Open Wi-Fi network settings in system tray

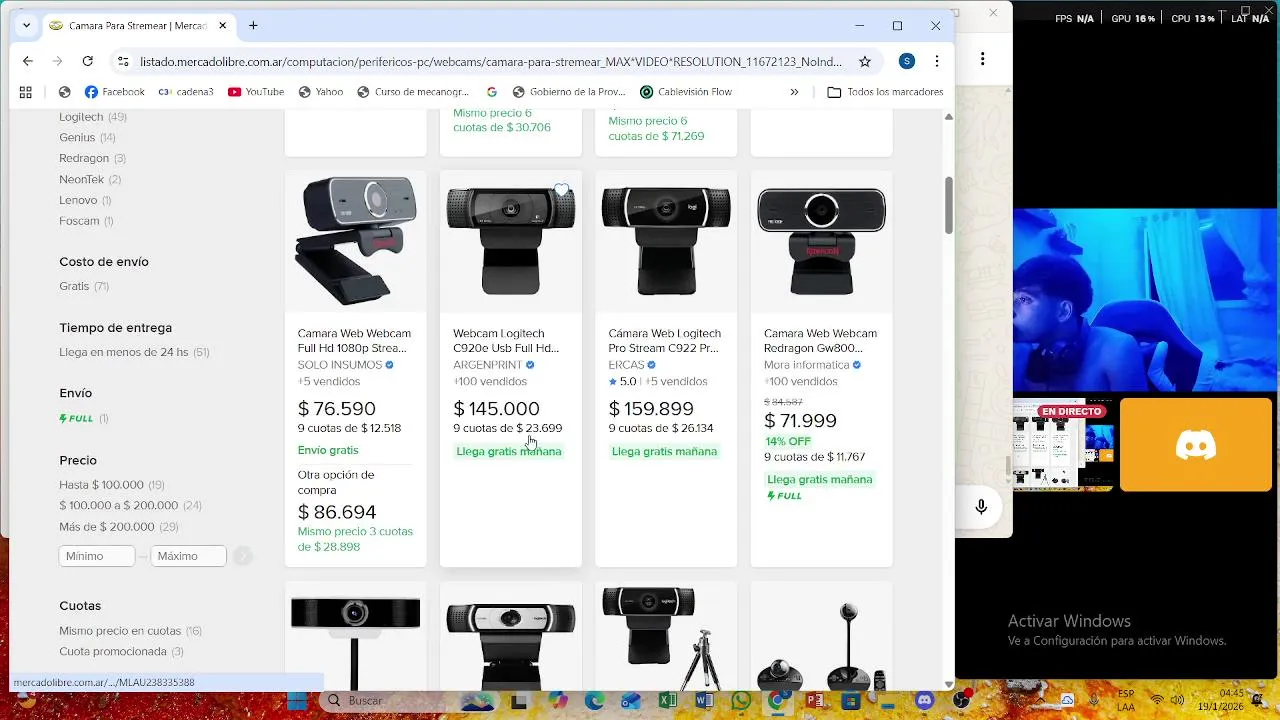[x=1157, y=700]
